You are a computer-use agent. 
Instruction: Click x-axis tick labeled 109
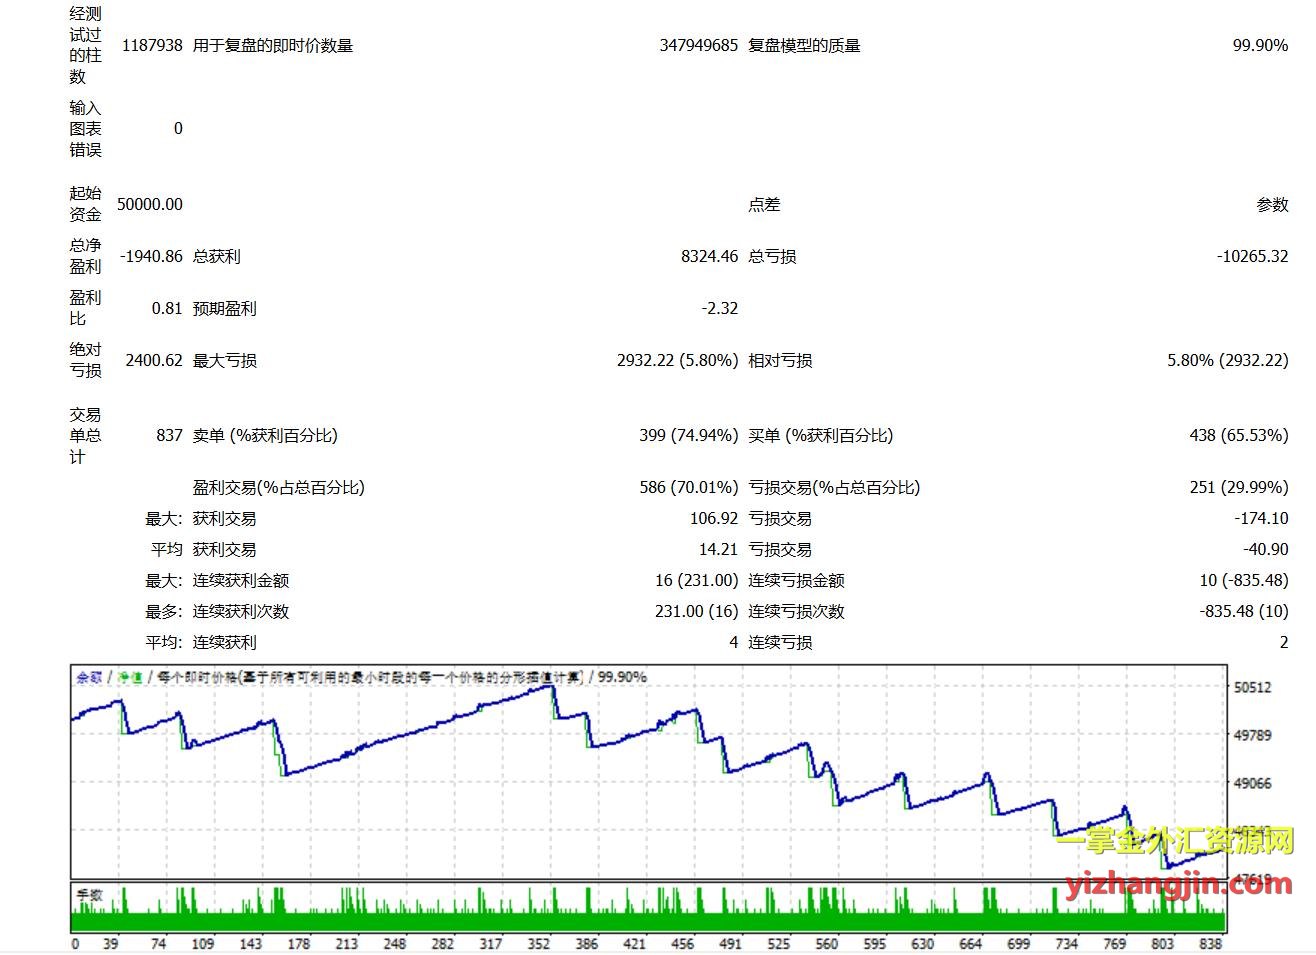pos(203,943)
